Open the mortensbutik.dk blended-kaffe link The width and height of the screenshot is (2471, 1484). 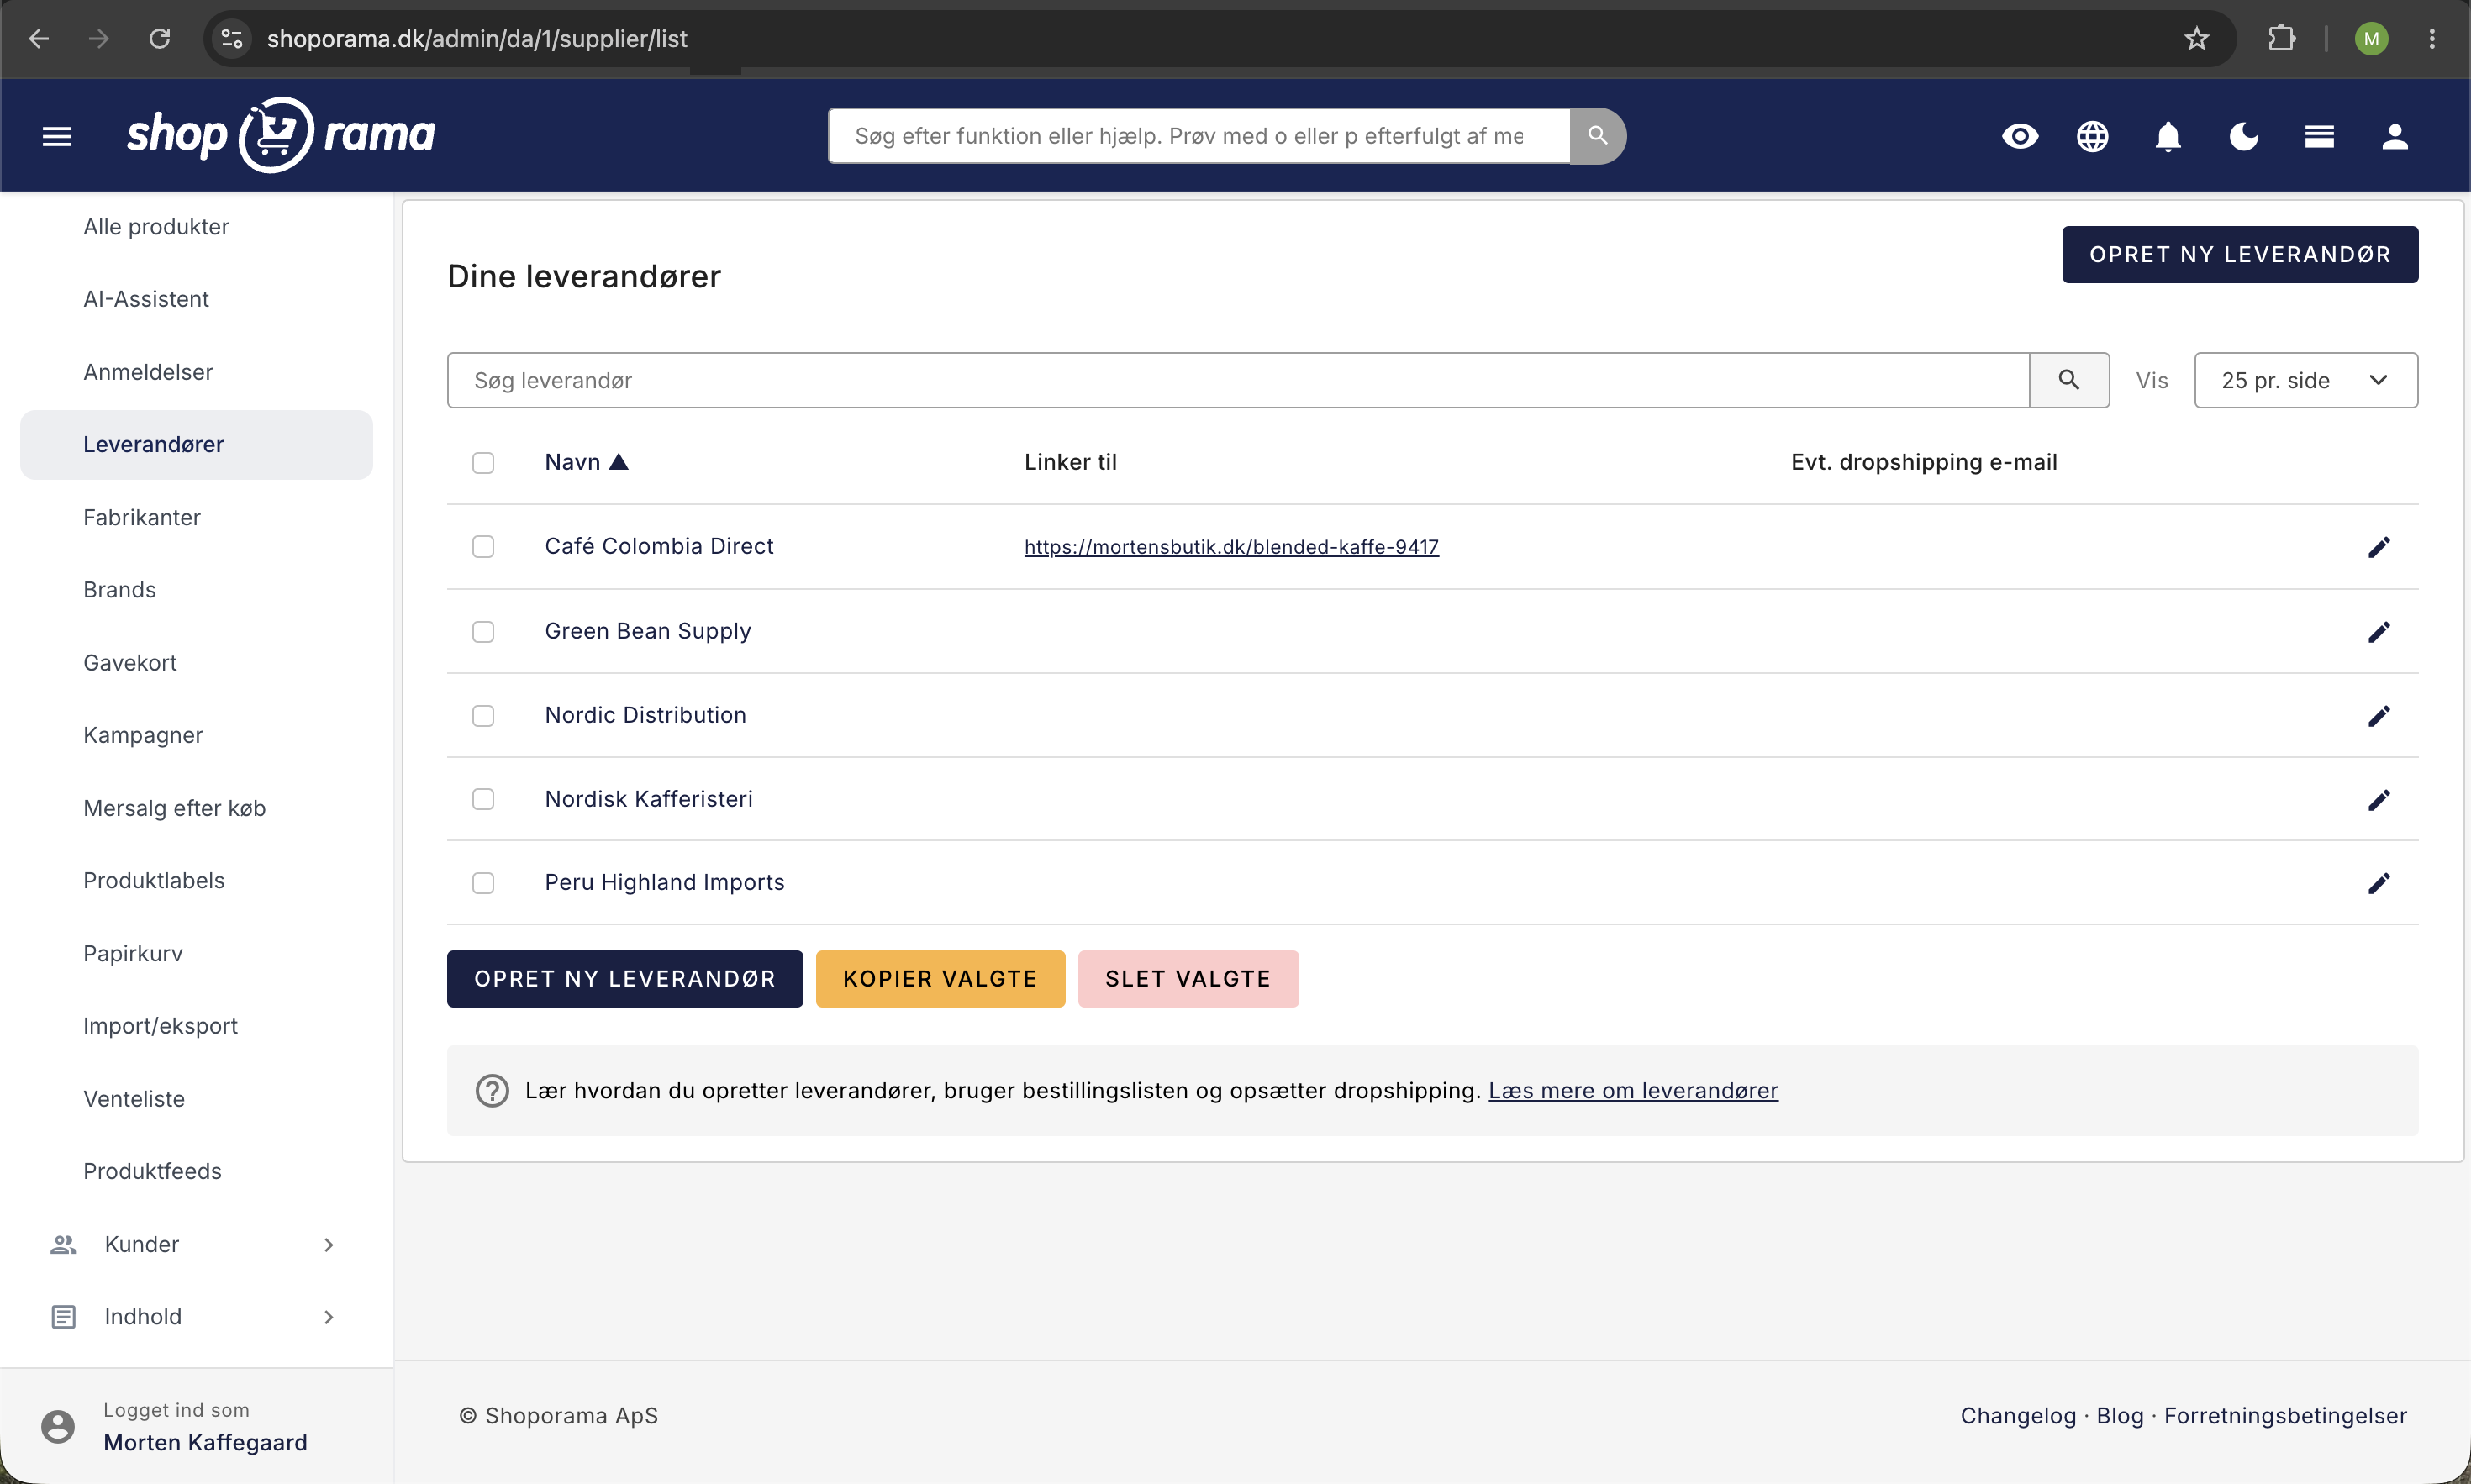tap(1231, 547)
